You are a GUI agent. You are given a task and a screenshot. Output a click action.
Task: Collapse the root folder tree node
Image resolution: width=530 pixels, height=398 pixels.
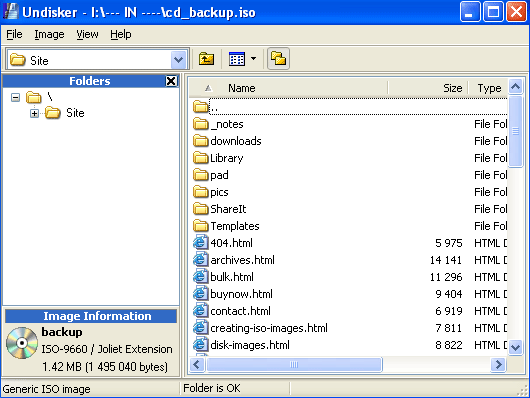coord(15,98)
